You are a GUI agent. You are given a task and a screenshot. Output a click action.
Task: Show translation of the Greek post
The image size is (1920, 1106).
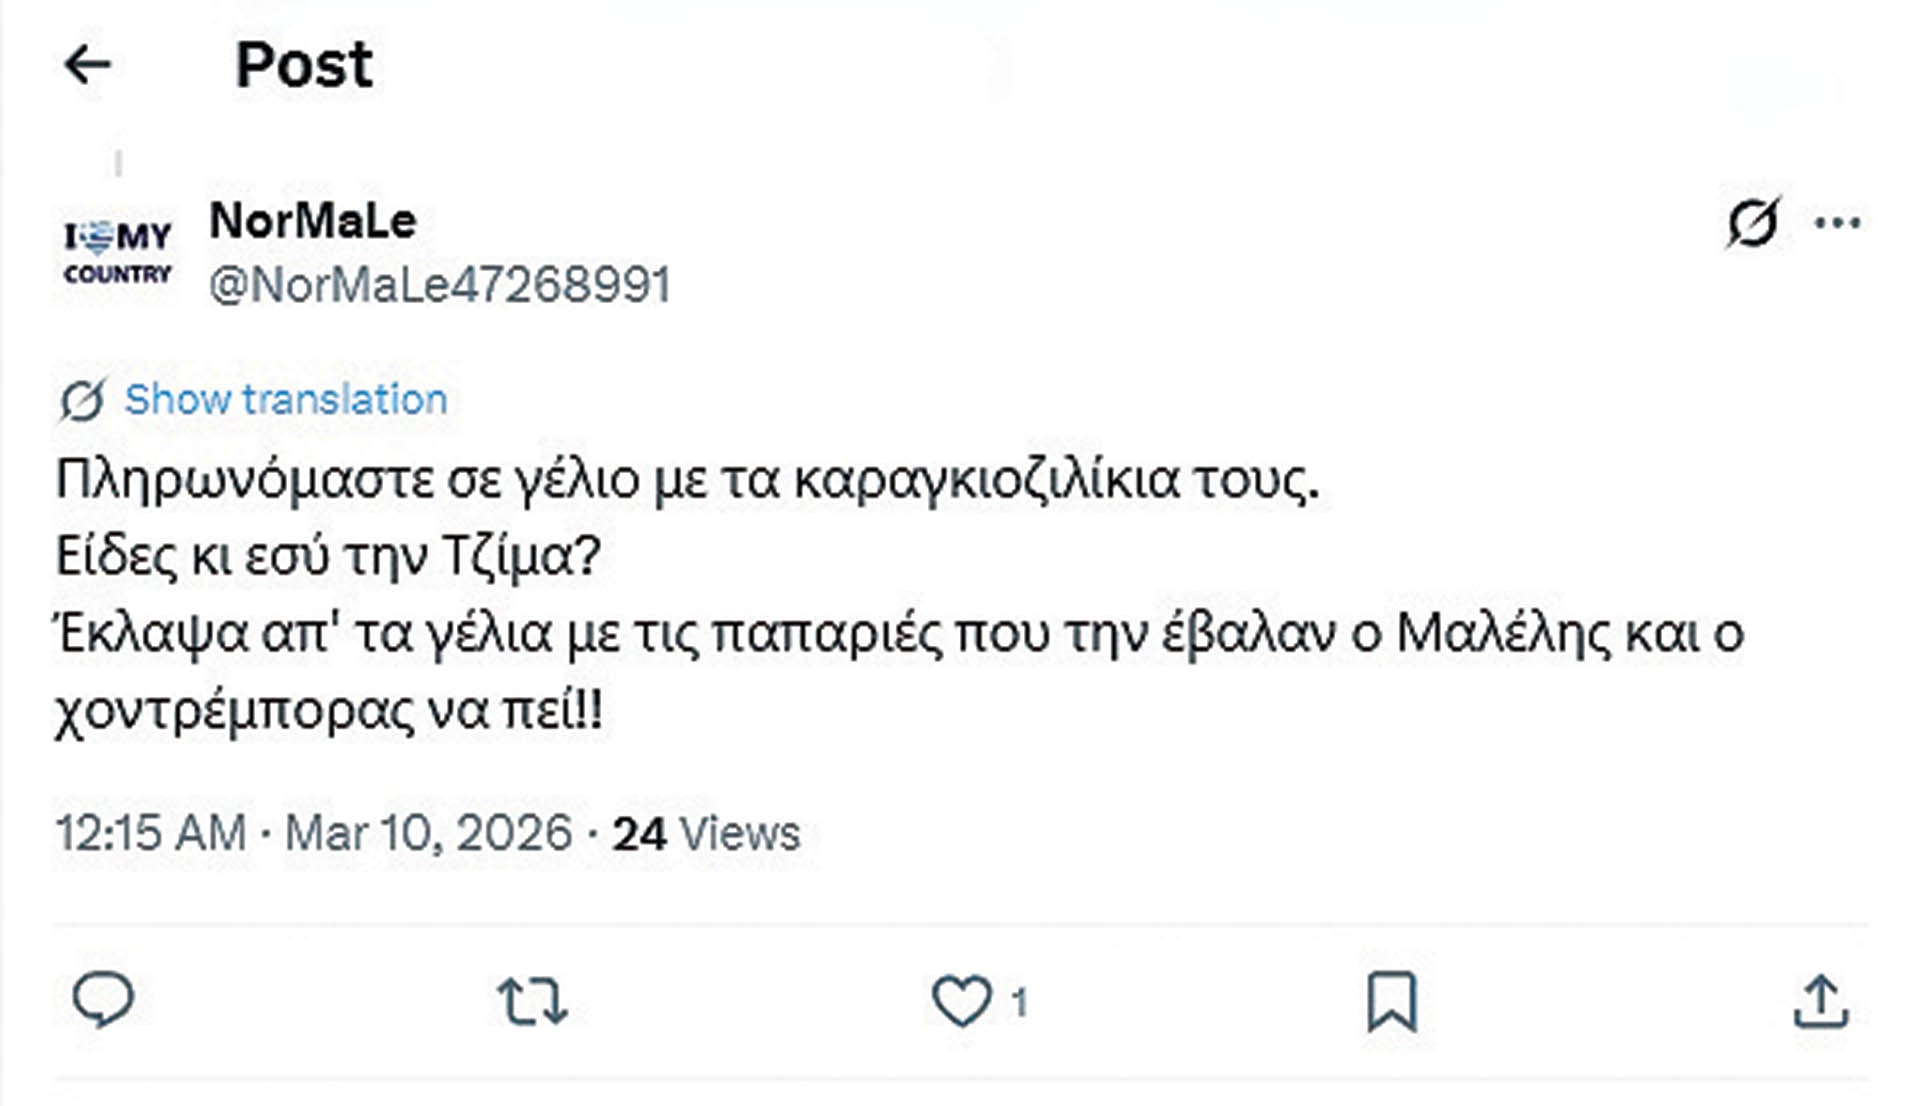[x=285, y=399]
